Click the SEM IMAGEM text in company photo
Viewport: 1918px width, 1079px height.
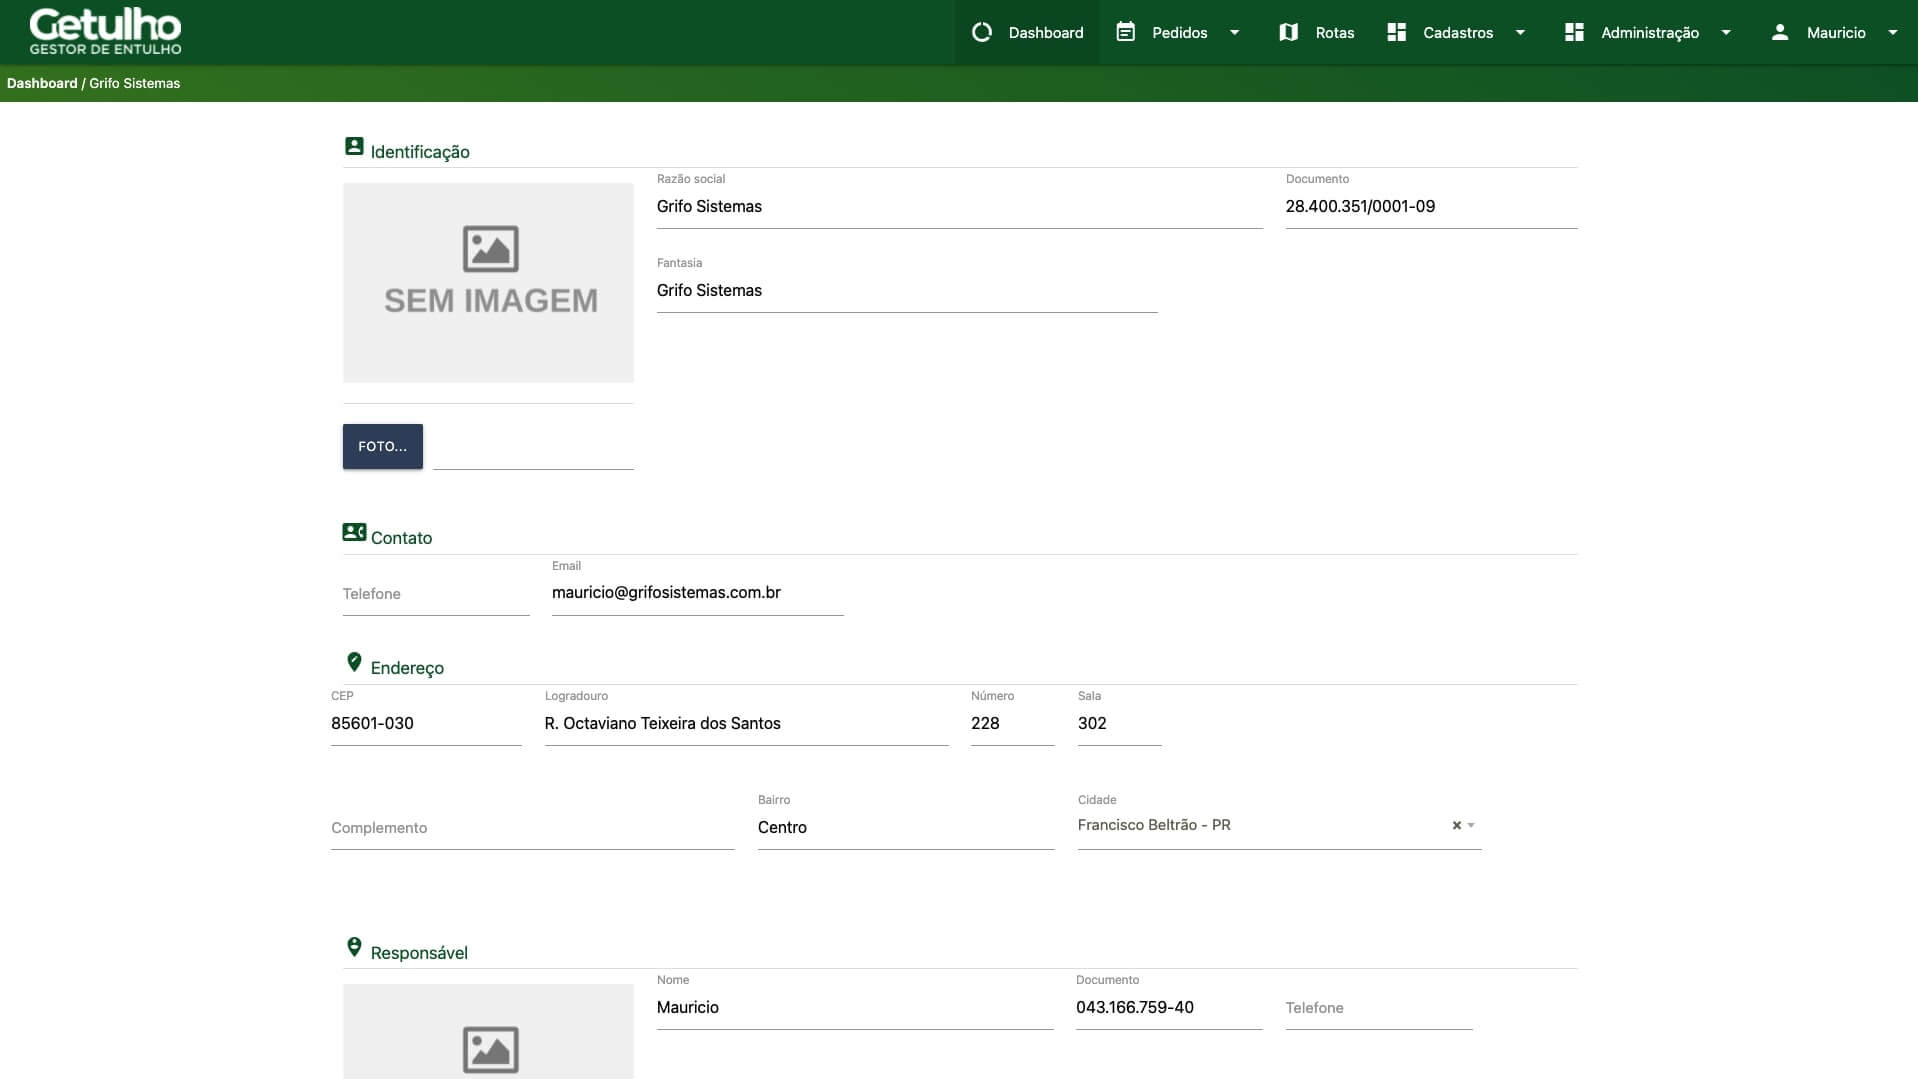491,301
